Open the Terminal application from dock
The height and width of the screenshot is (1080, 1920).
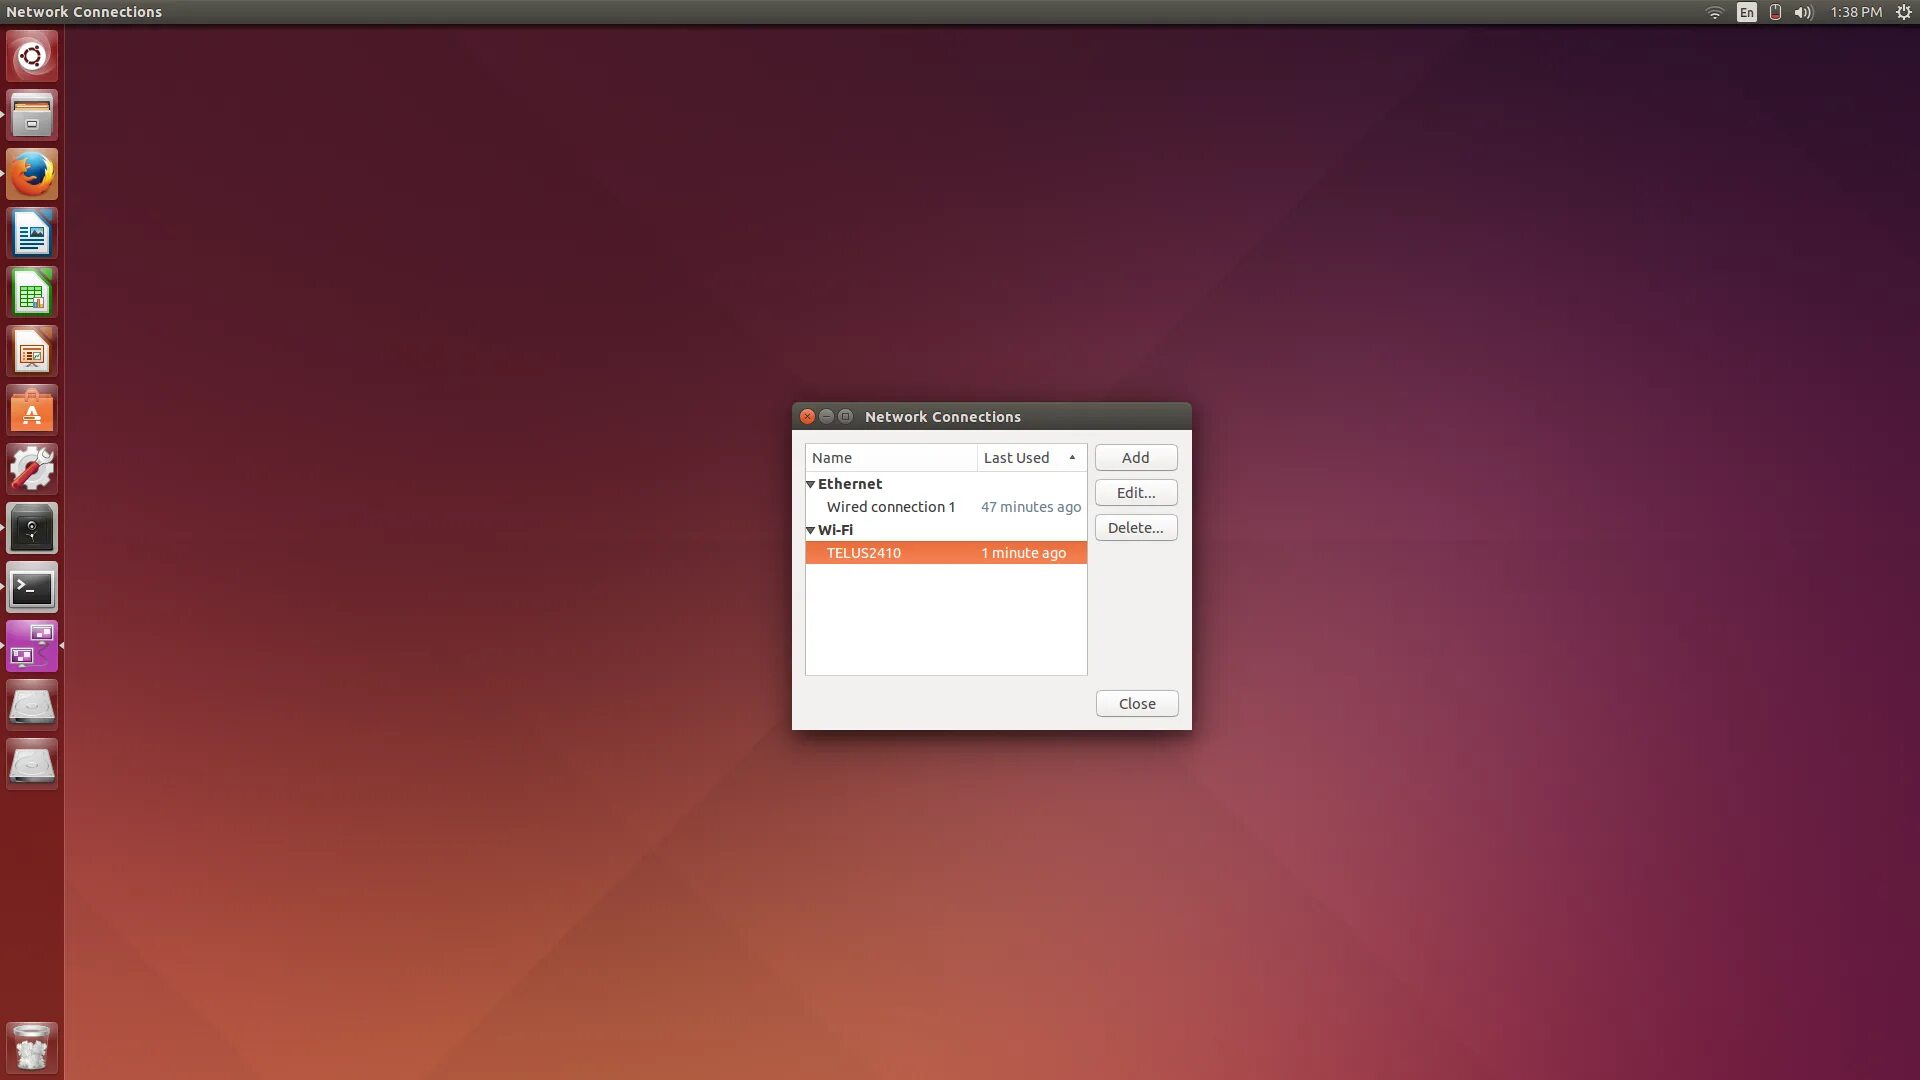[x=33, y=588]
